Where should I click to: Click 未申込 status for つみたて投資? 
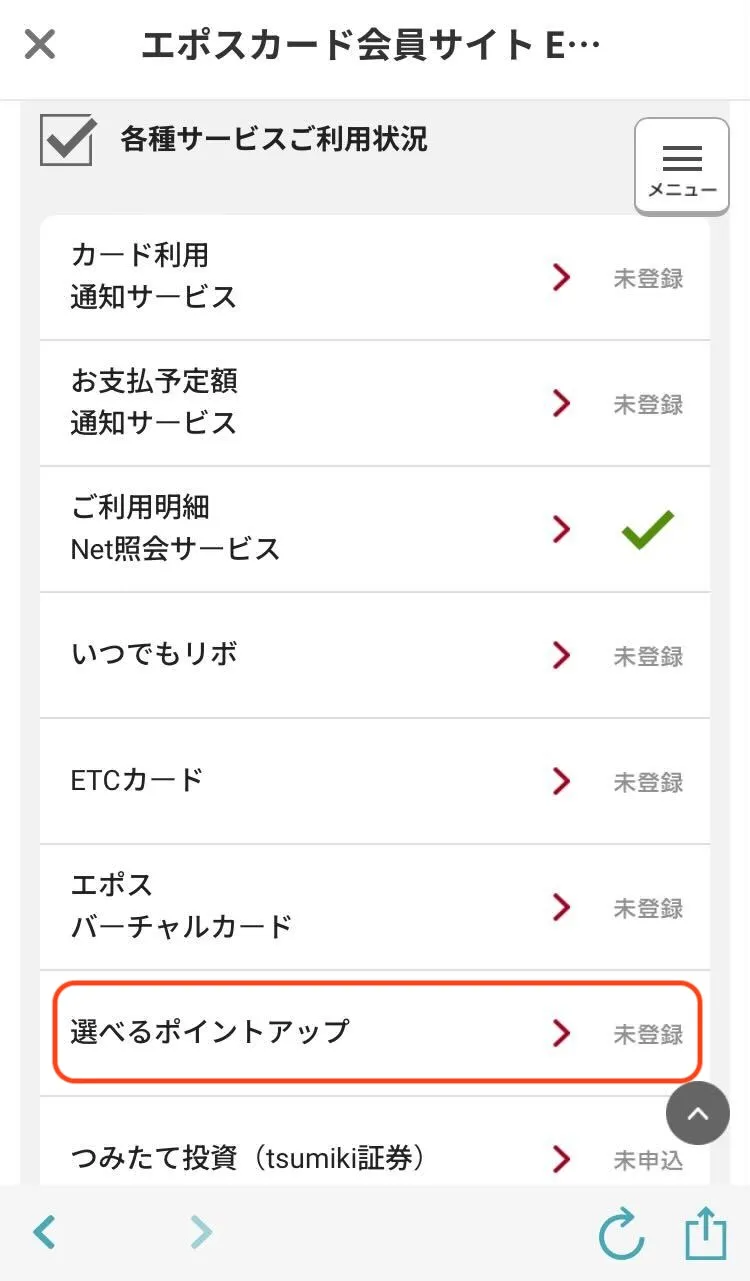tap(648, 1161)
